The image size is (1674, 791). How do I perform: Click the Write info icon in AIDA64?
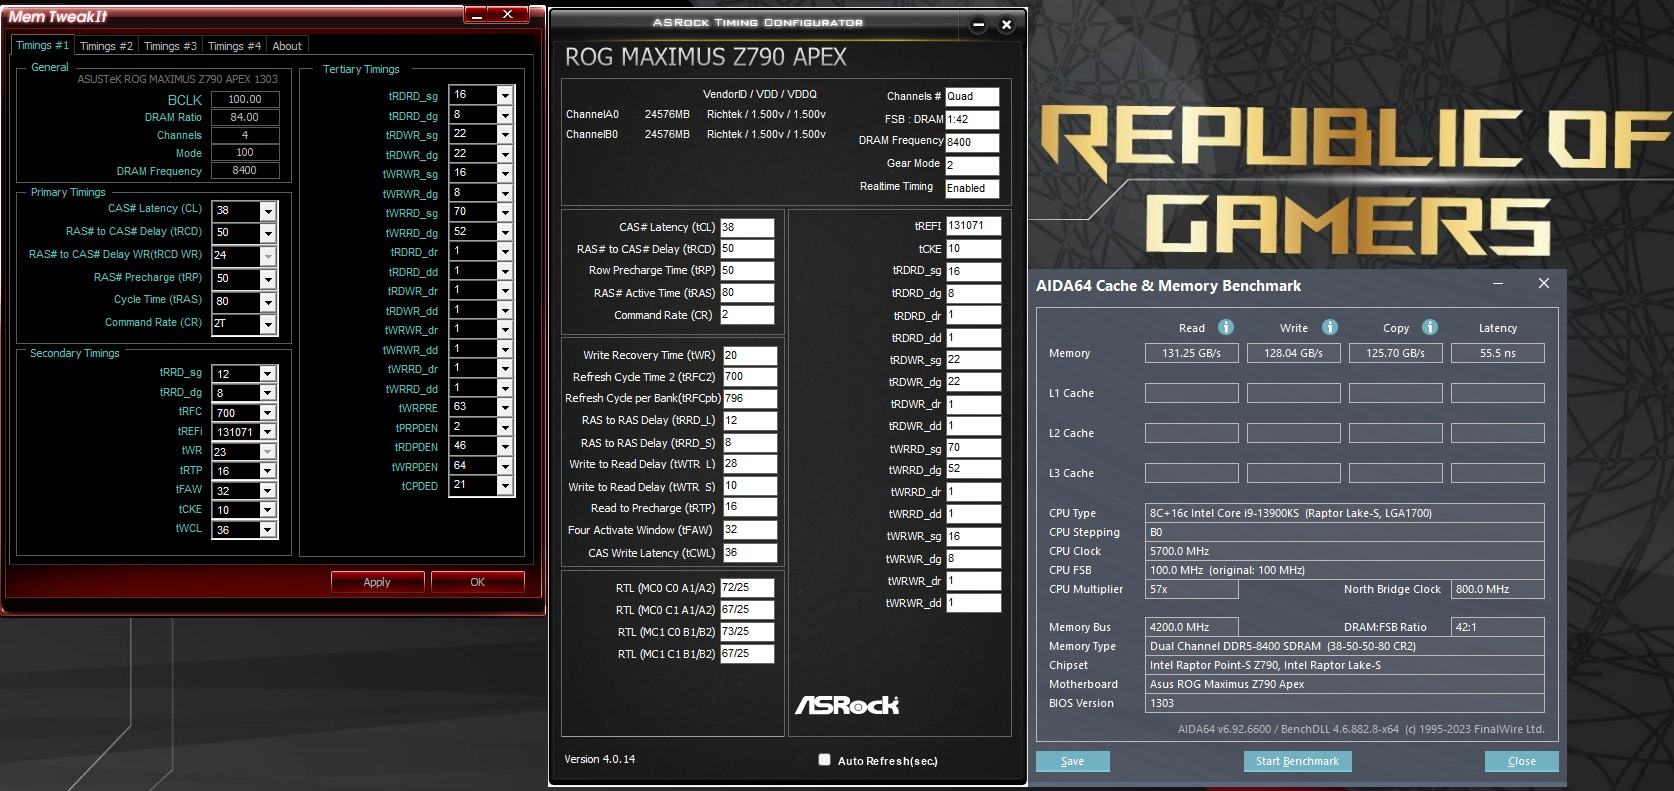[x=1330, y=327]
